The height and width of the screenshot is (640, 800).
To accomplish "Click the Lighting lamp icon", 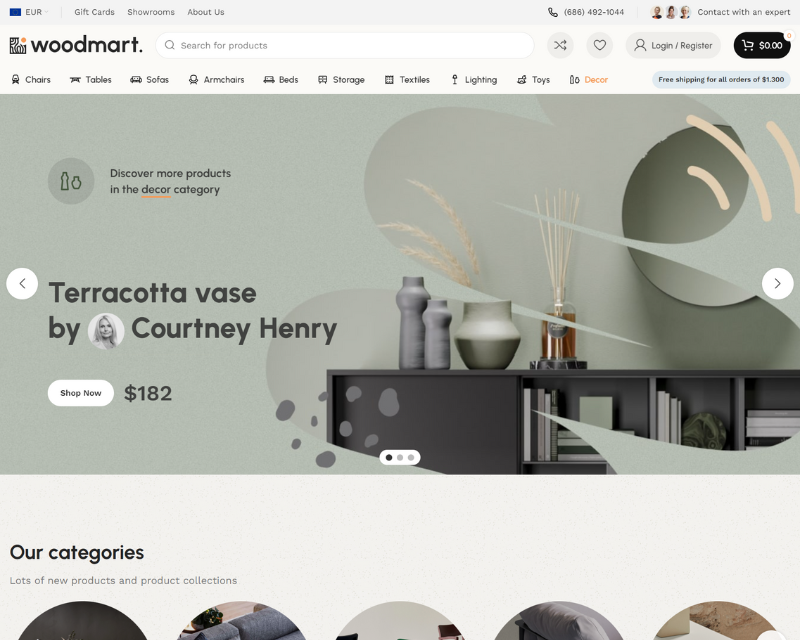I will (455, 80).
